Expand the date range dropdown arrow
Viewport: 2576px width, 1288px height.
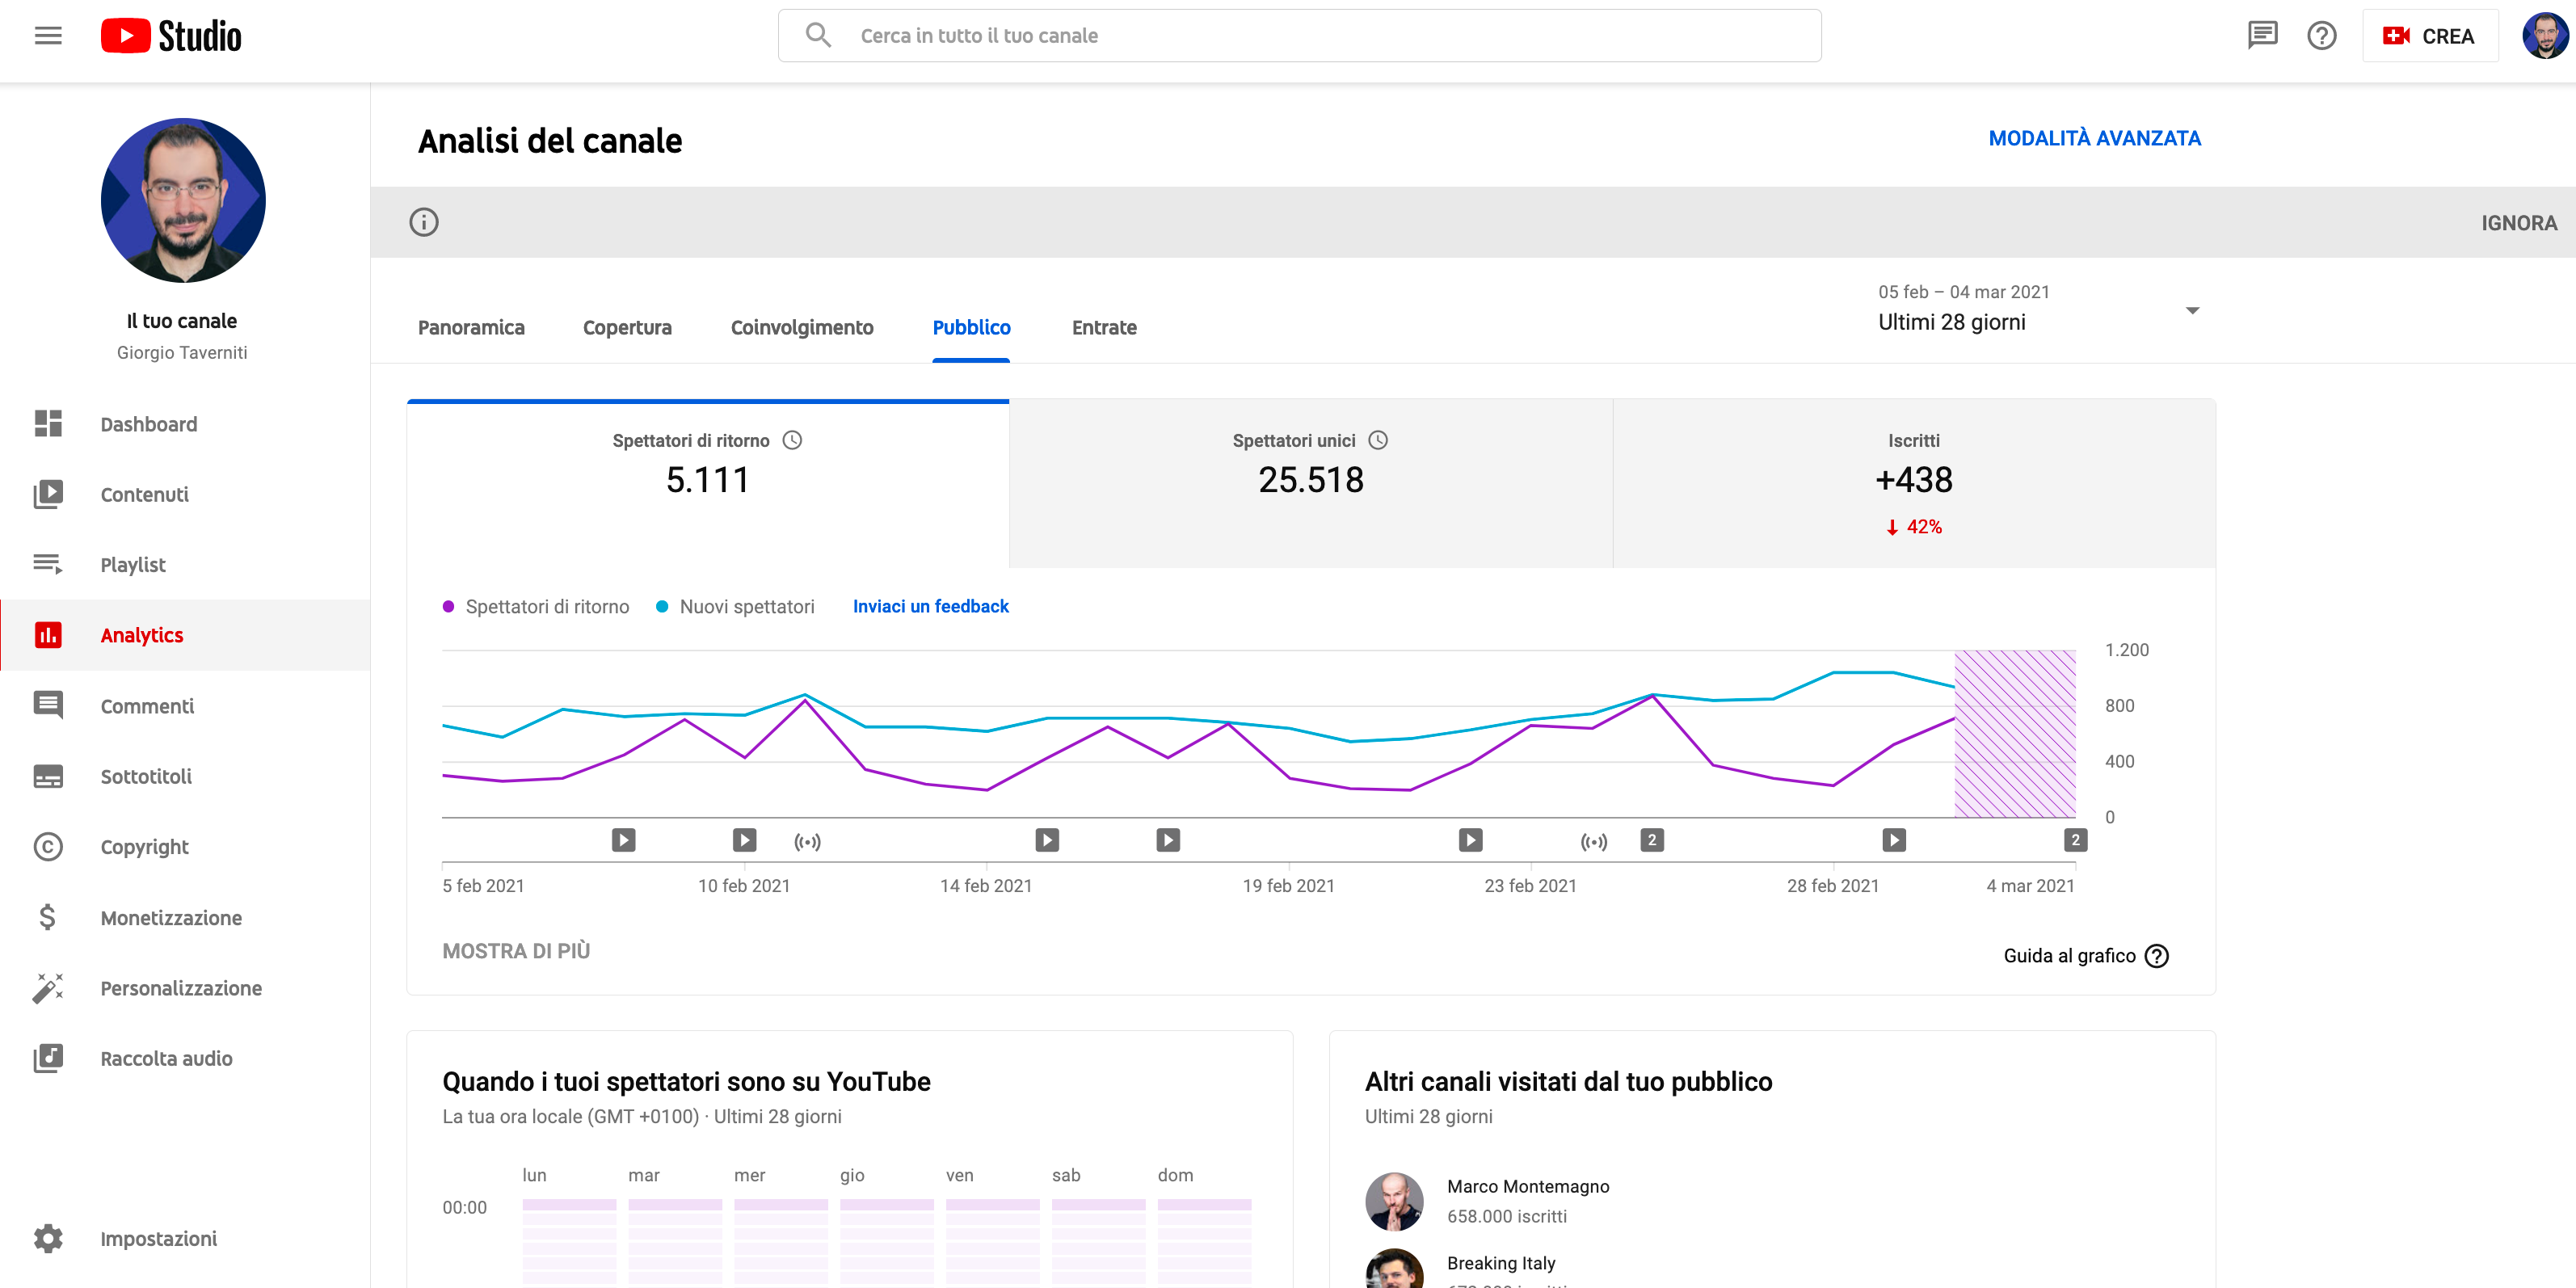pos(2192,311)
